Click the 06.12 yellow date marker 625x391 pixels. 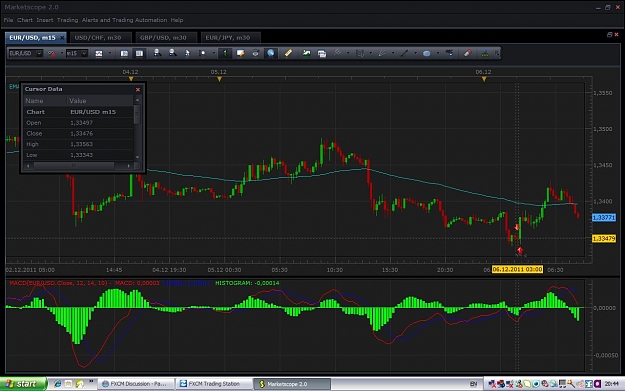484,79
